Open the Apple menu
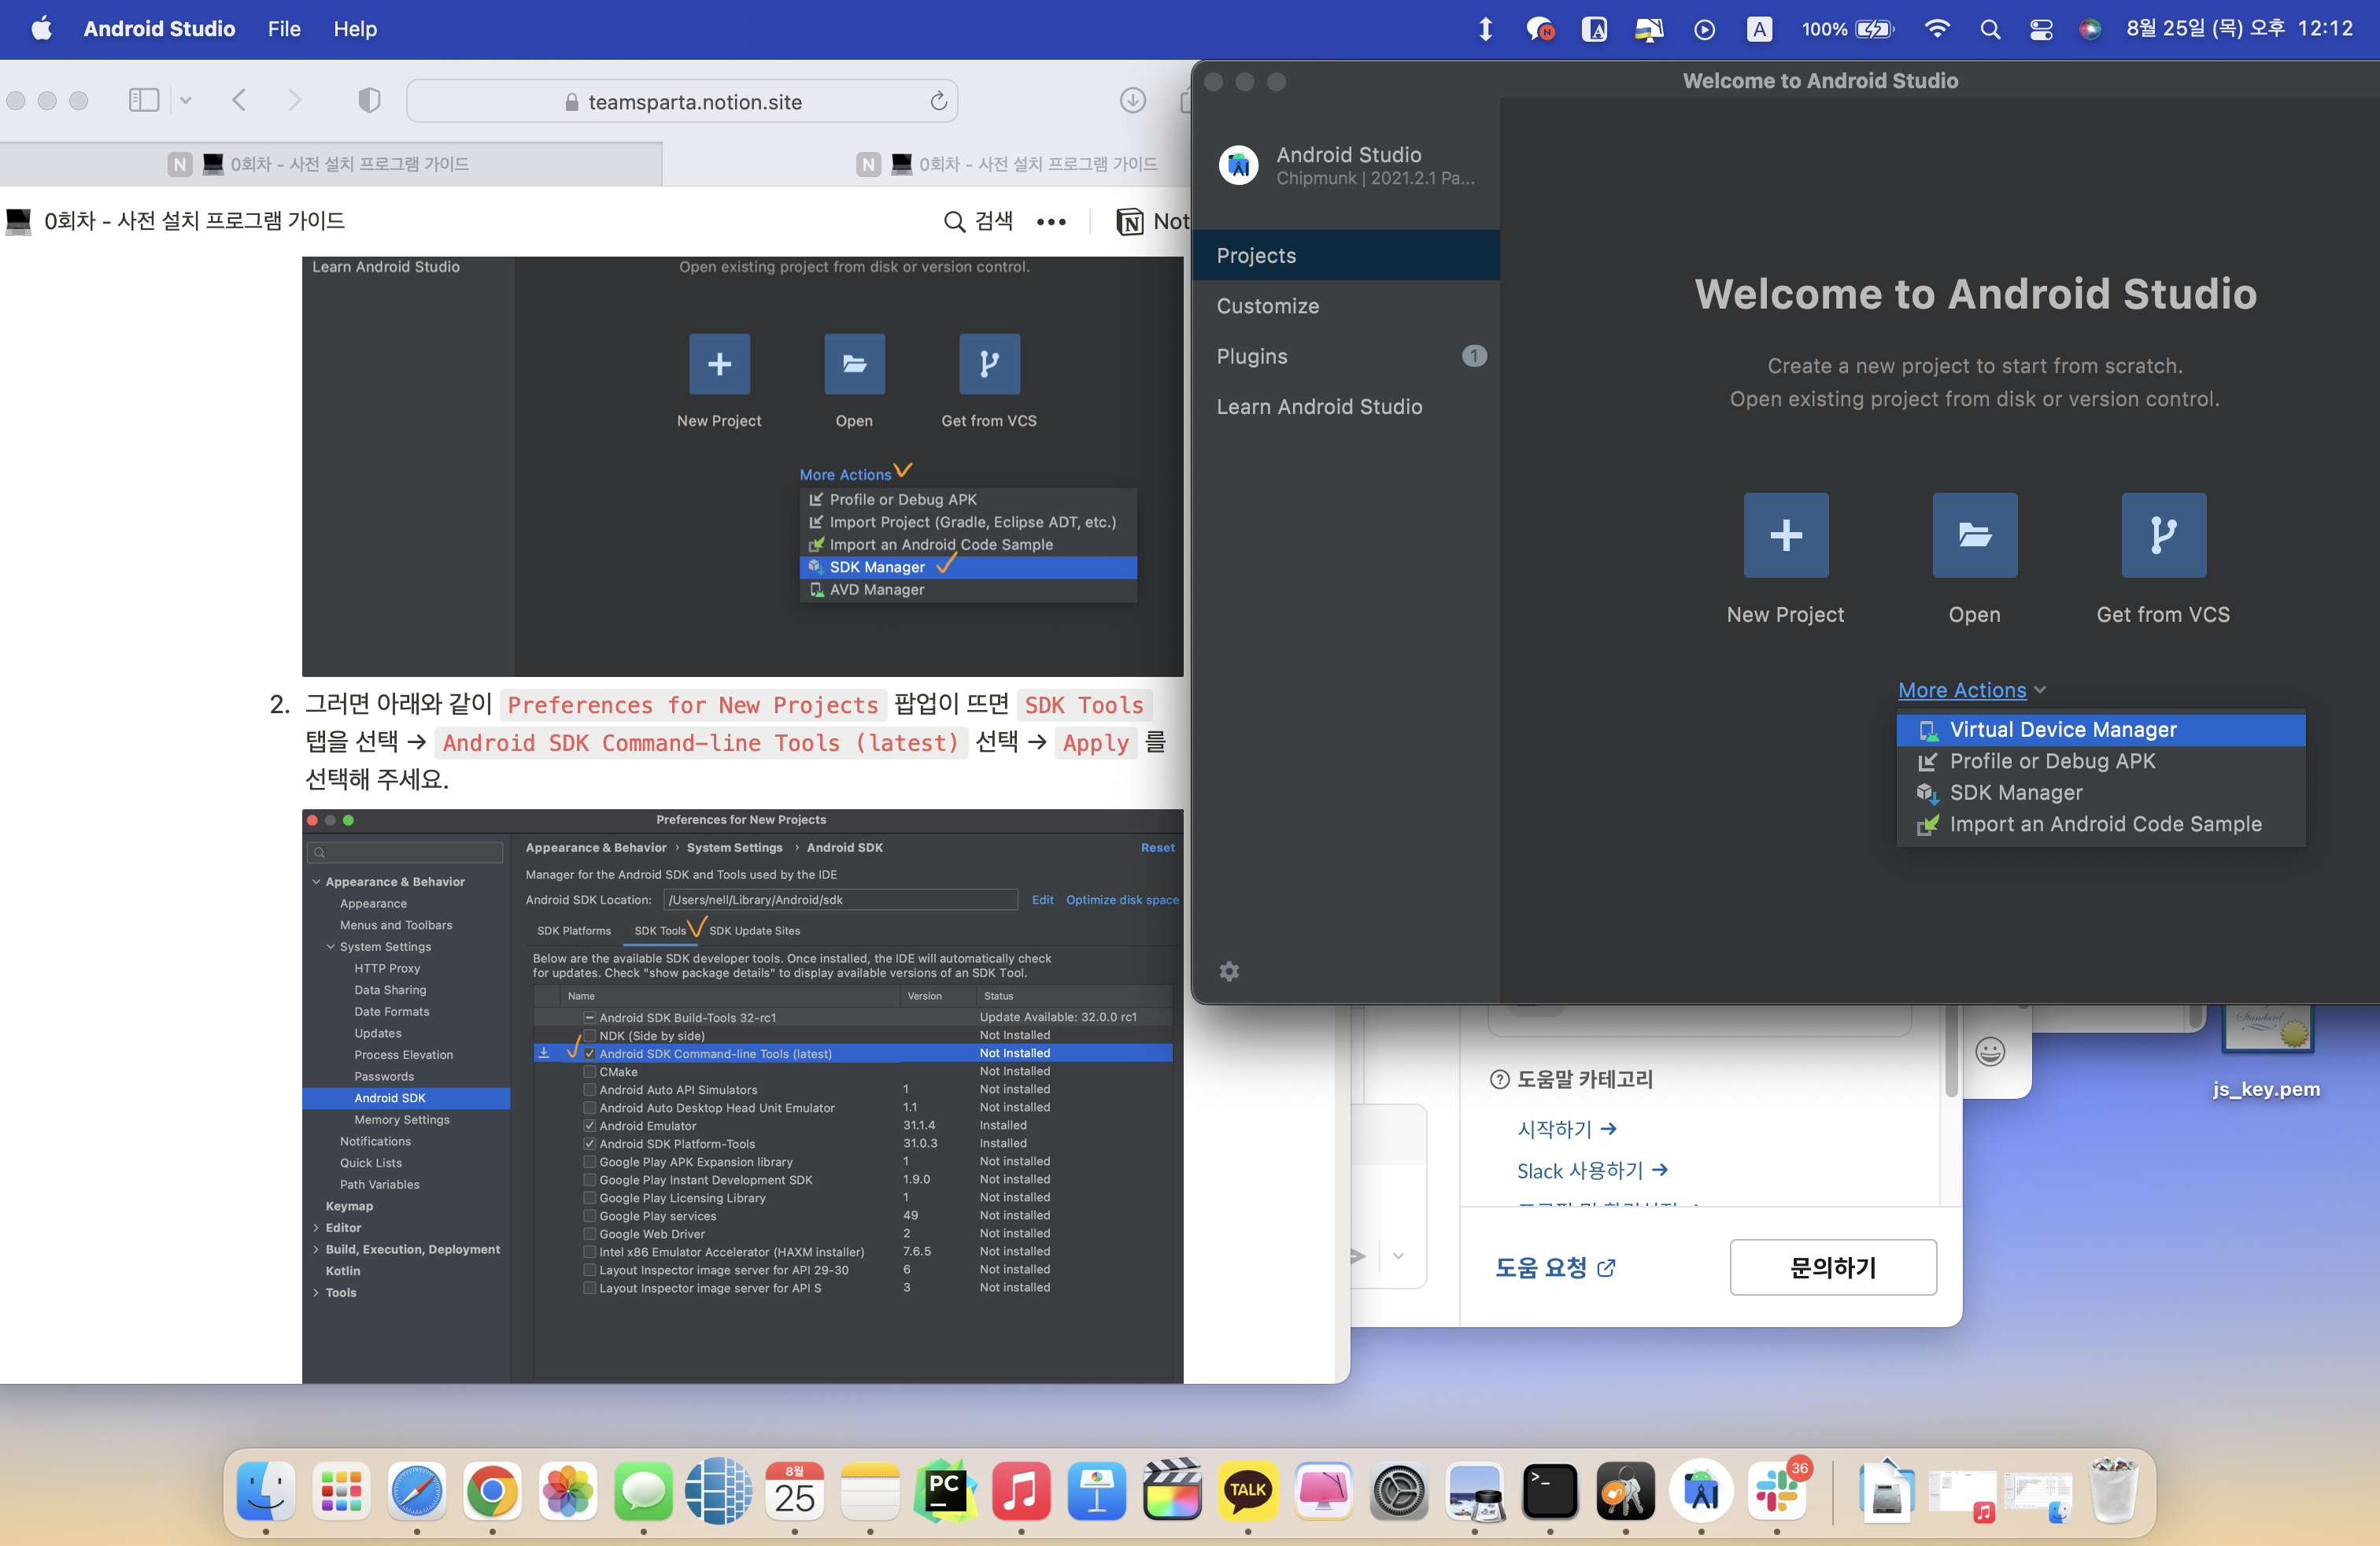Image resolution: width=2380 pixels, height=1546 pixels. point(41,29)
